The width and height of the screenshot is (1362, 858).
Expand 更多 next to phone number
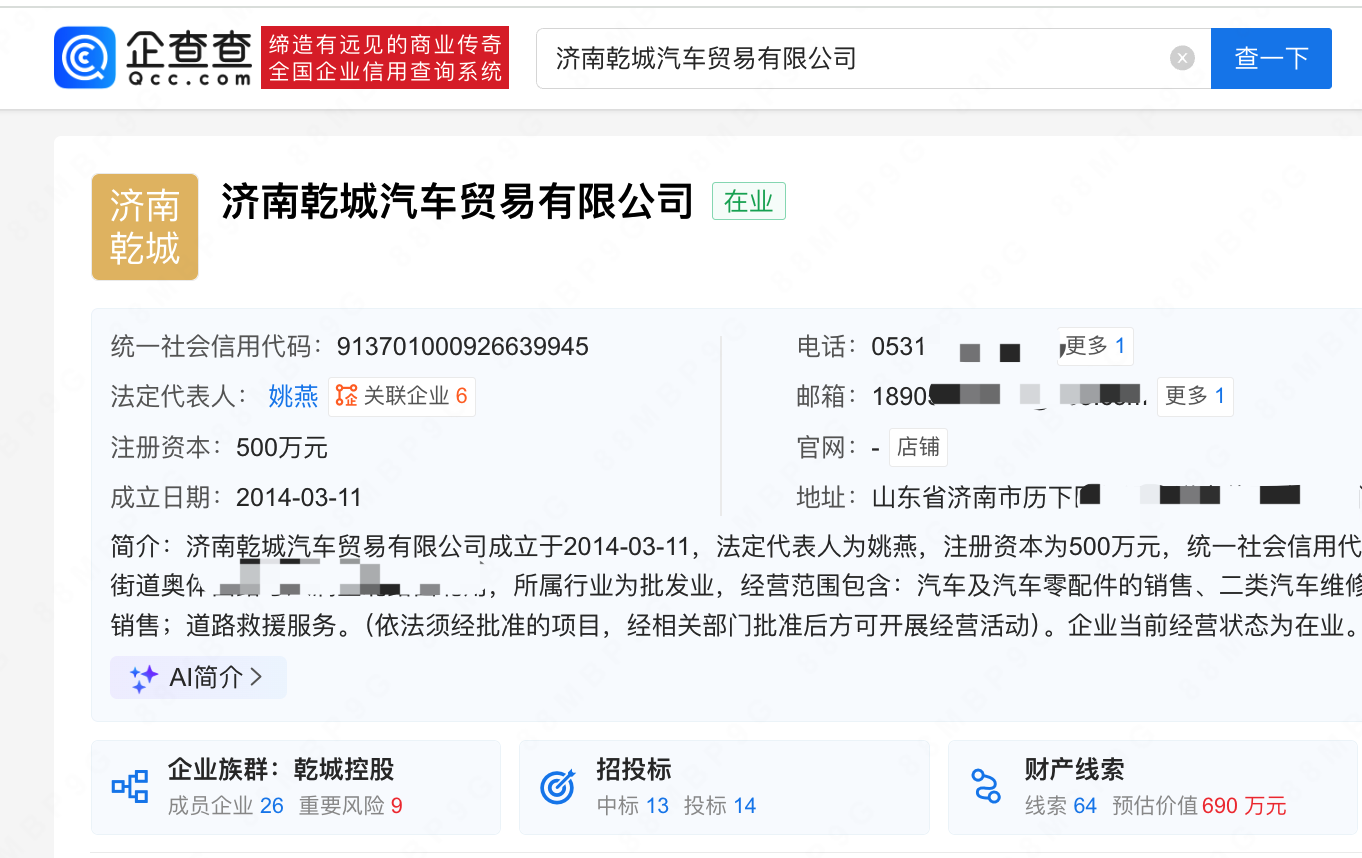tap(1096, 346)
